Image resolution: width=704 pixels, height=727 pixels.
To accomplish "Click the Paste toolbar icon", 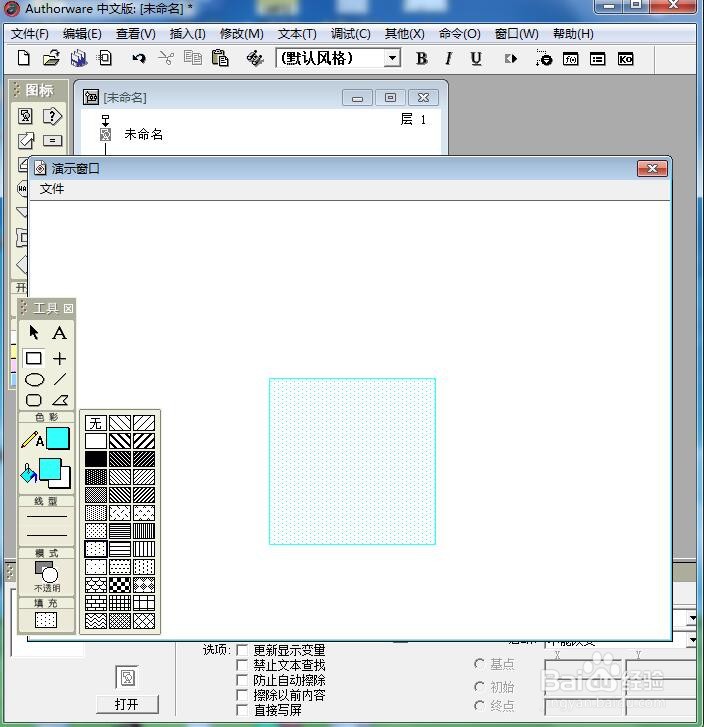I will (220, 58).
